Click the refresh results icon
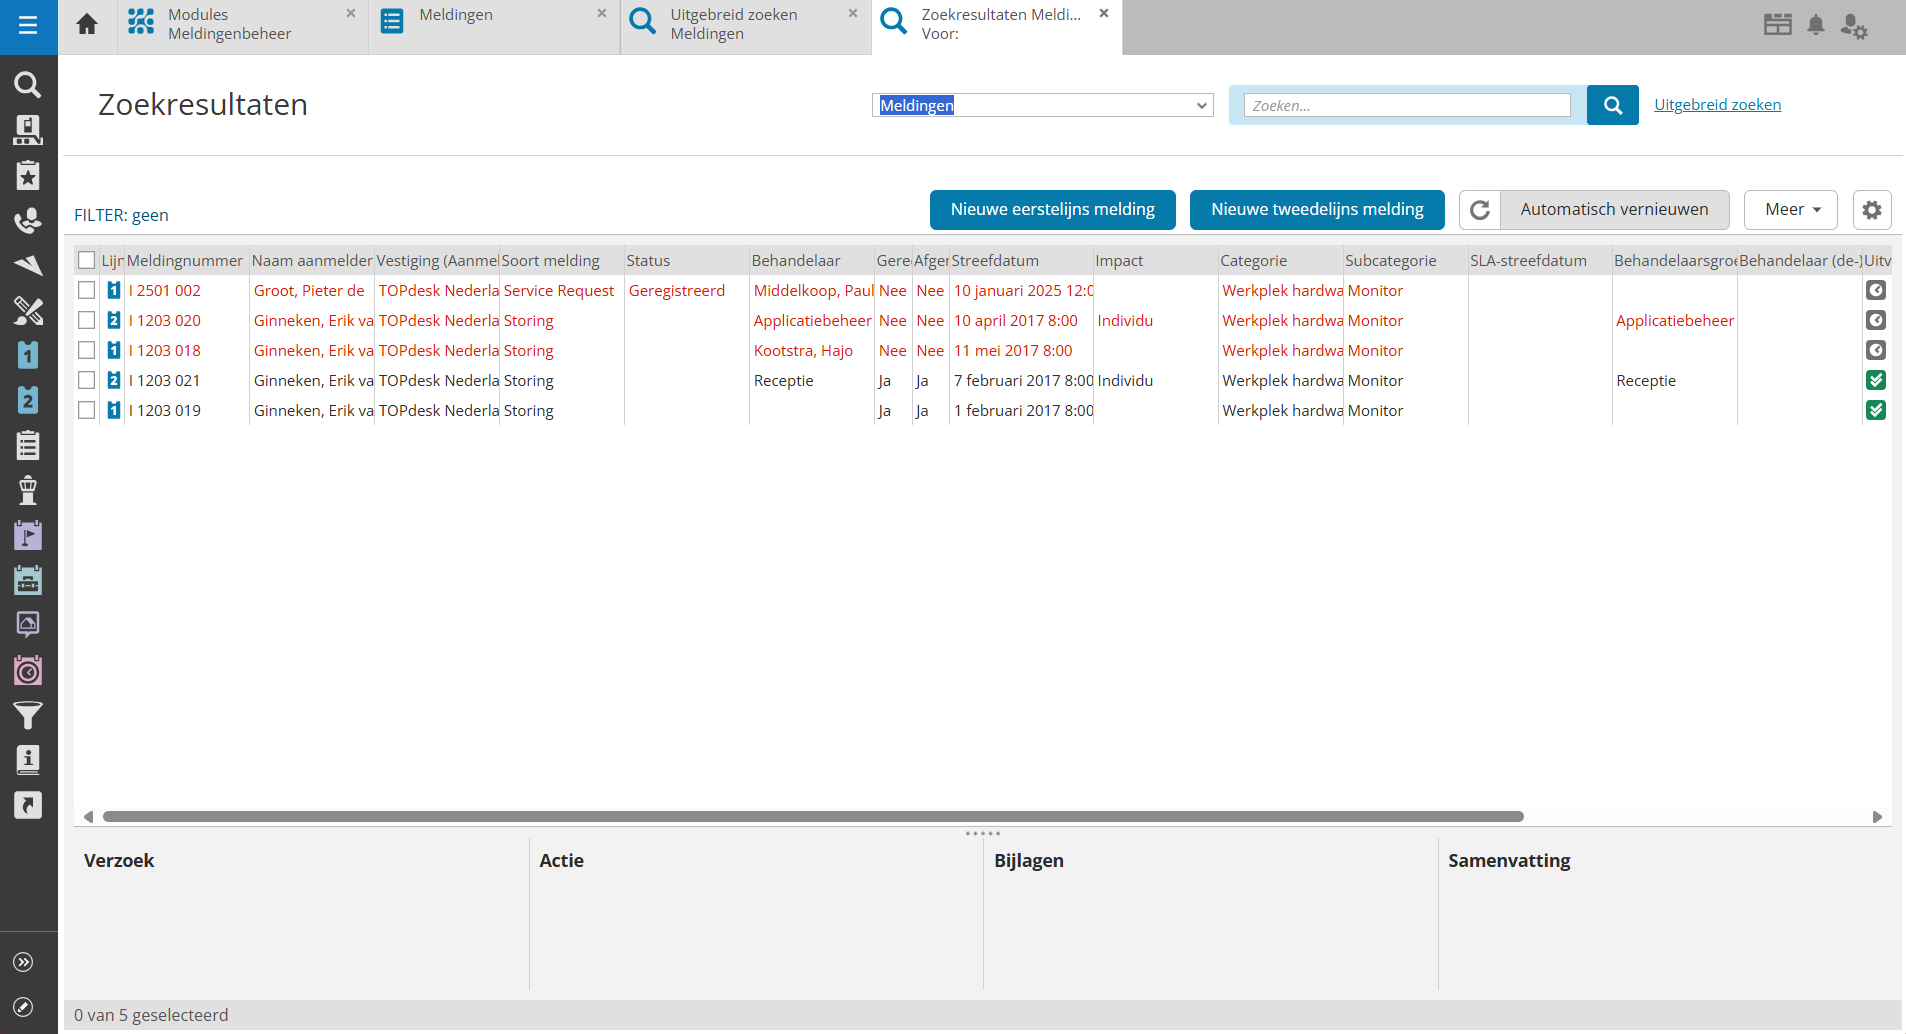 [1480, 210]
